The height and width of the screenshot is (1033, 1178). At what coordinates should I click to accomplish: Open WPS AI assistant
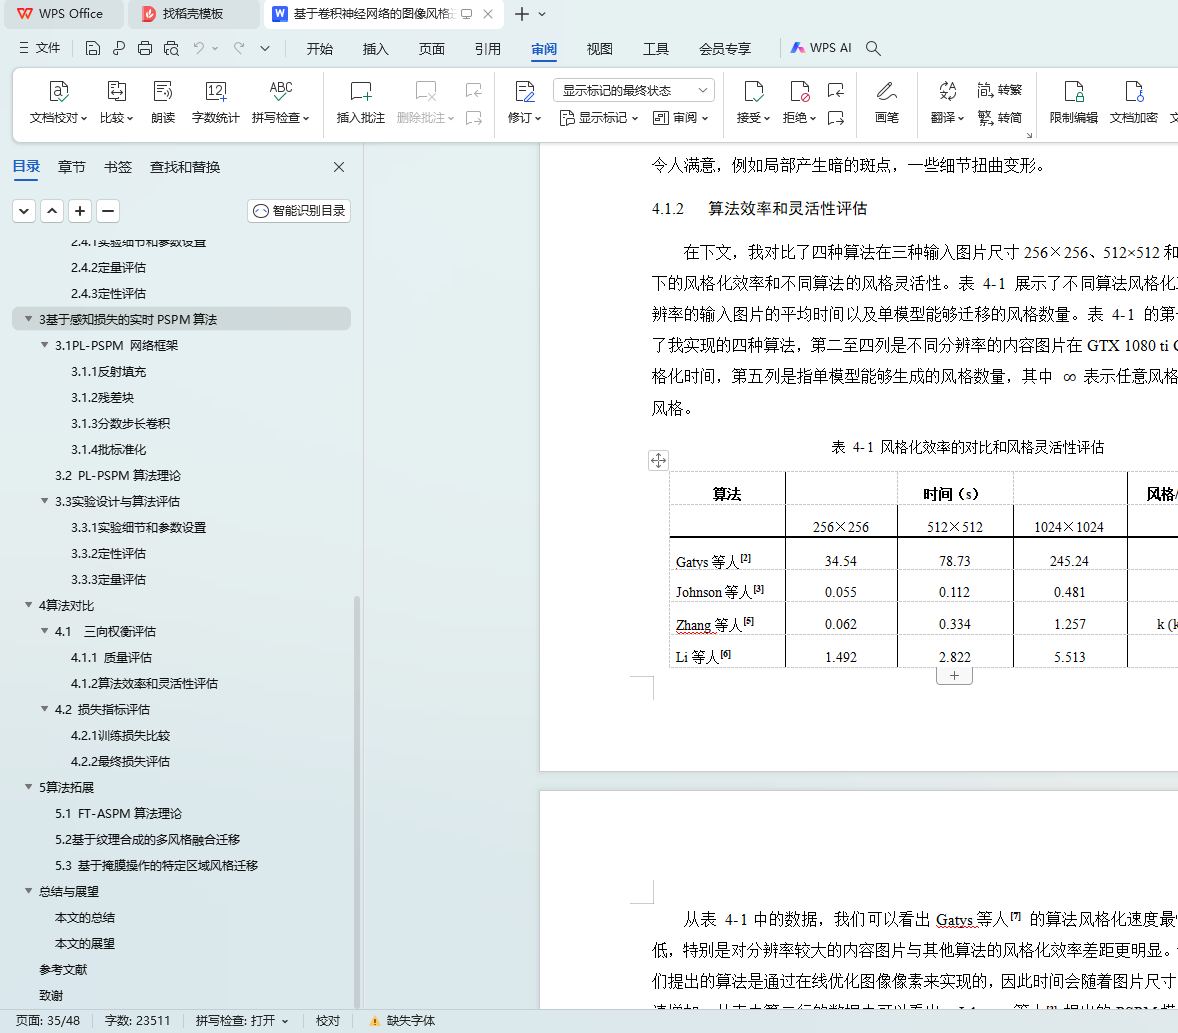821,48
